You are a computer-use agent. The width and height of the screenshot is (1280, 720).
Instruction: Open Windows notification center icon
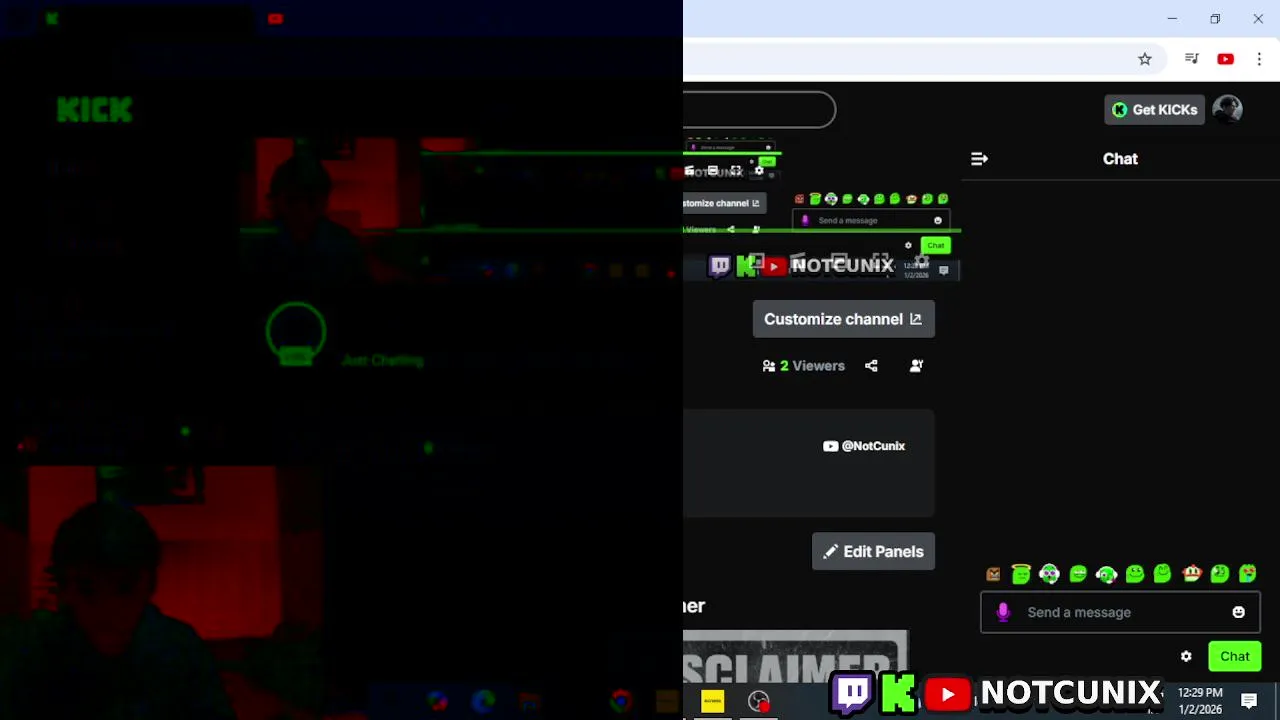pyautogui.click(x=1249, y=701)
